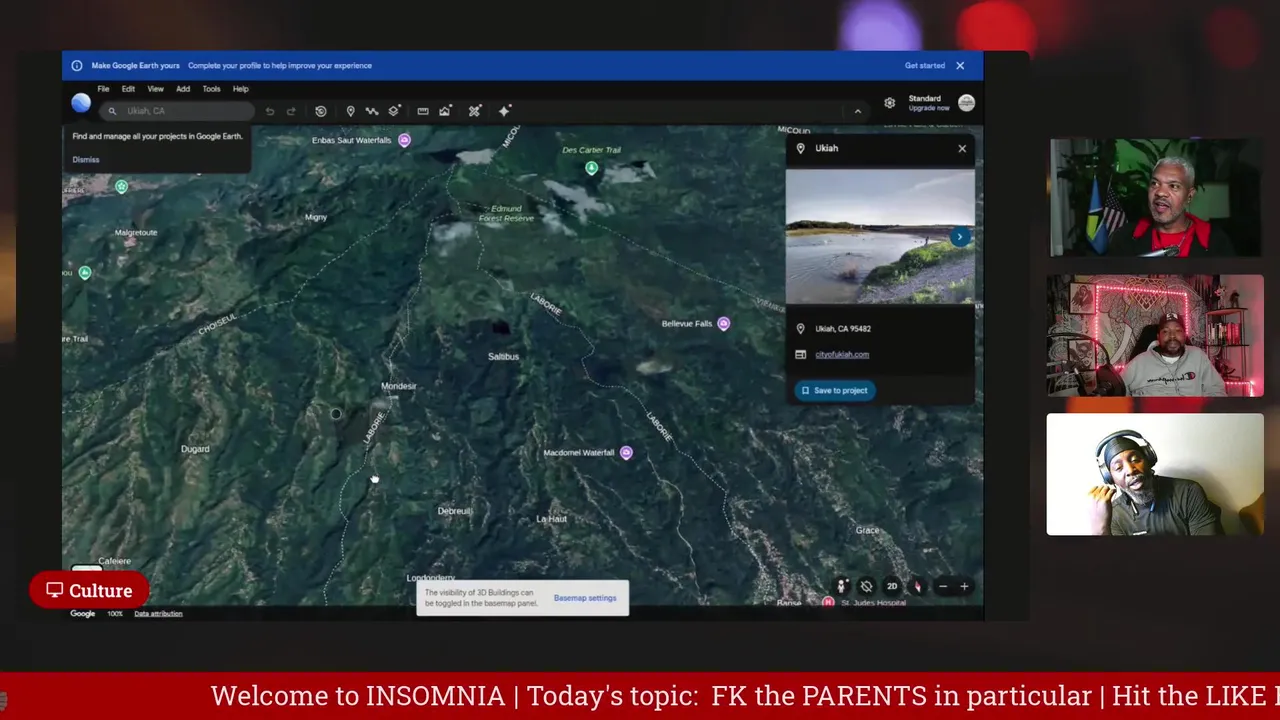
Task: Click the Bellevue Falls marker
Action: [x=723, y=324]
